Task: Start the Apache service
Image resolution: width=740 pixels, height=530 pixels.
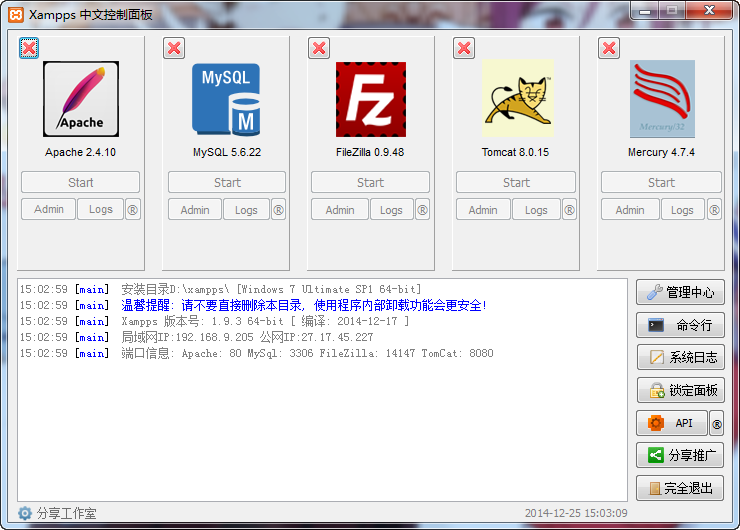Action: point(80,182)
